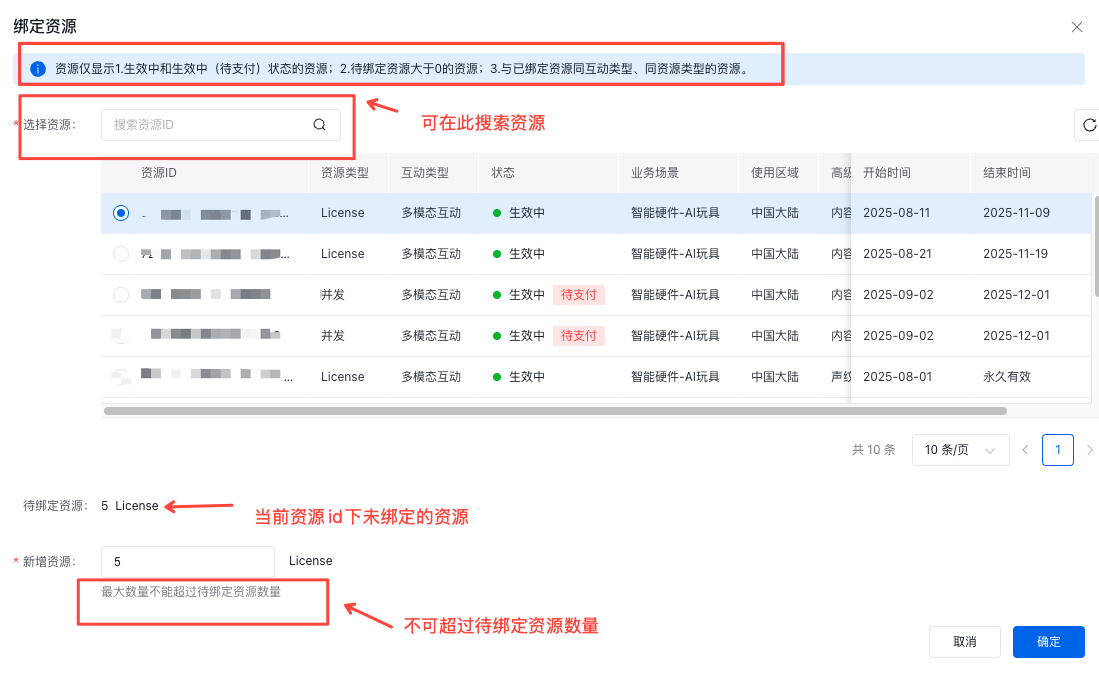This screenshot has height=678, width=1099.
Task: Open the 10 条/页 page size dropdown
Action: [x=959, y=450]
